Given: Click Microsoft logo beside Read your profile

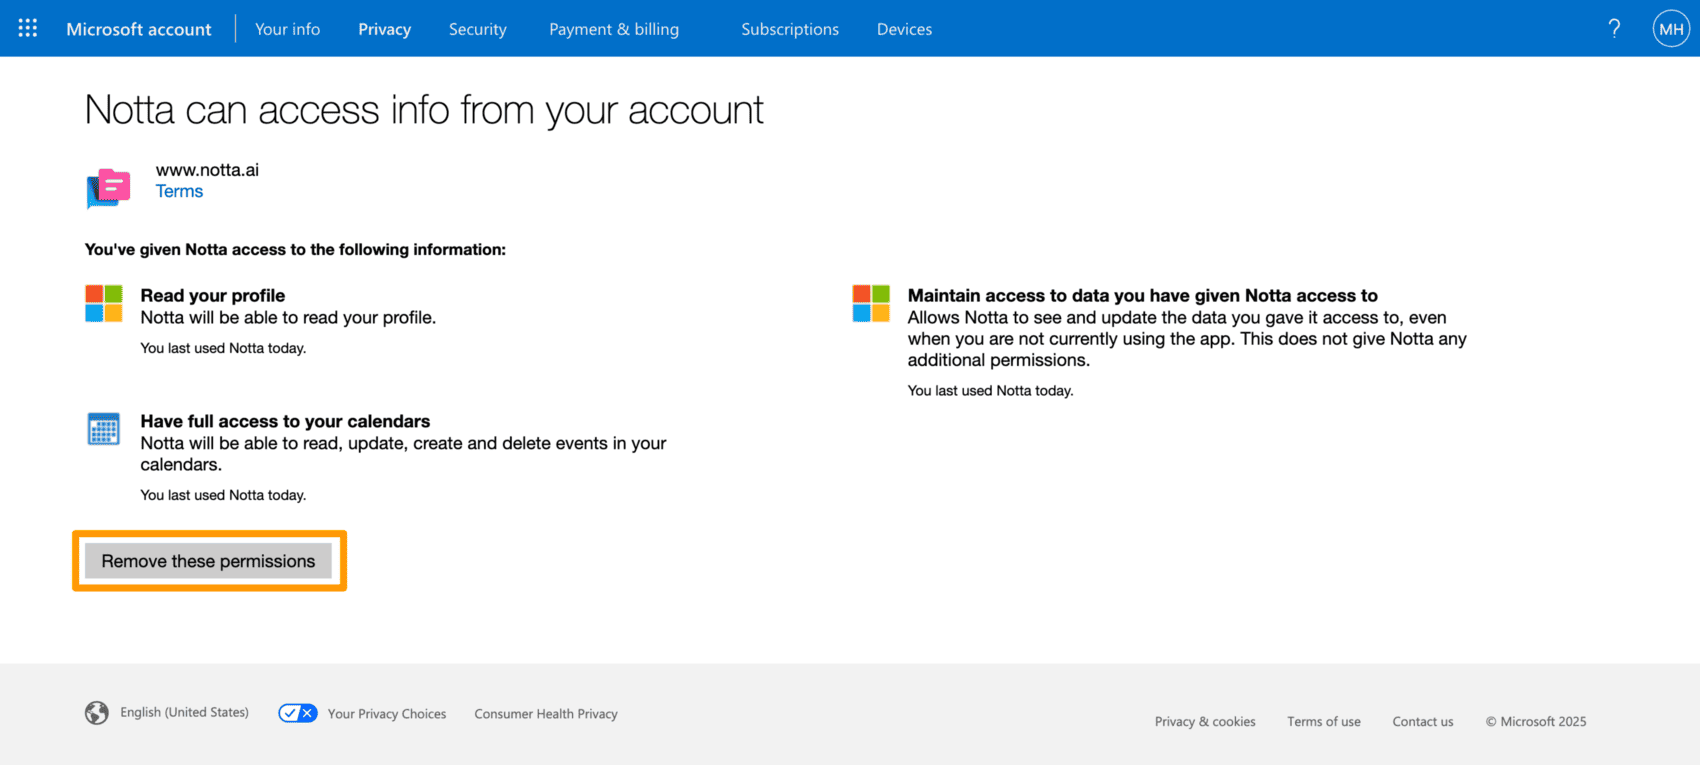Looking at the screenshot, I should click(x=104, y=303).
